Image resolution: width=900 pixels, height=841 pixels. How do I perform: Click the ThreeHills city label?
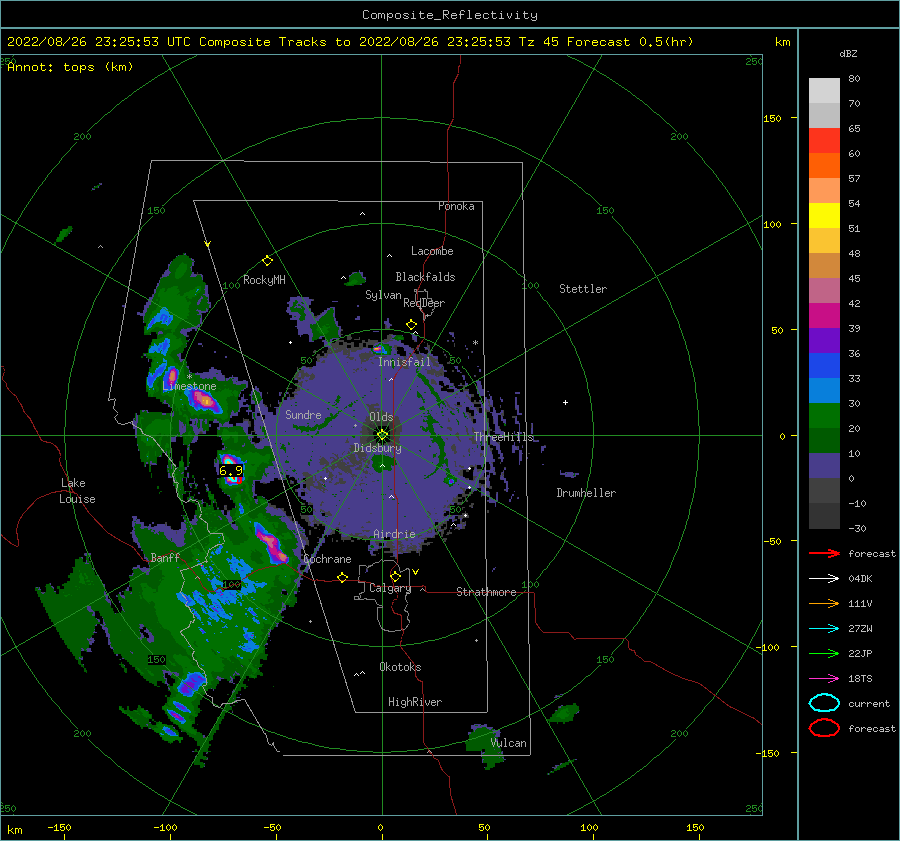504,437
